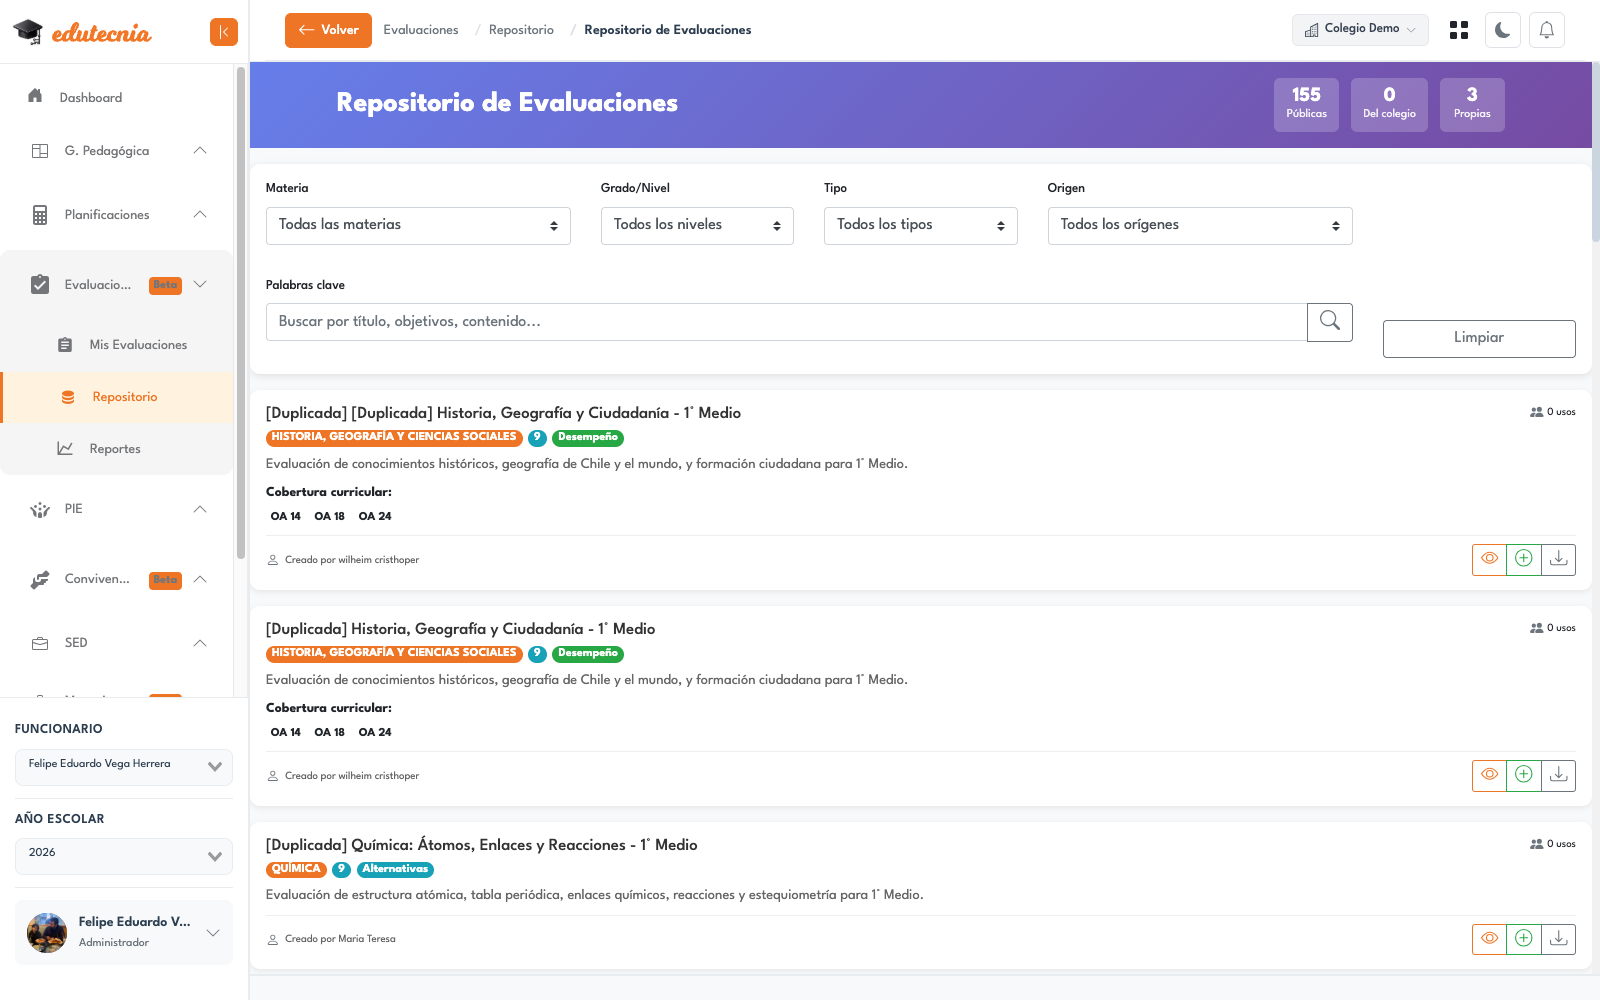Click the SED briefcase icon

[x=40, y=643]
